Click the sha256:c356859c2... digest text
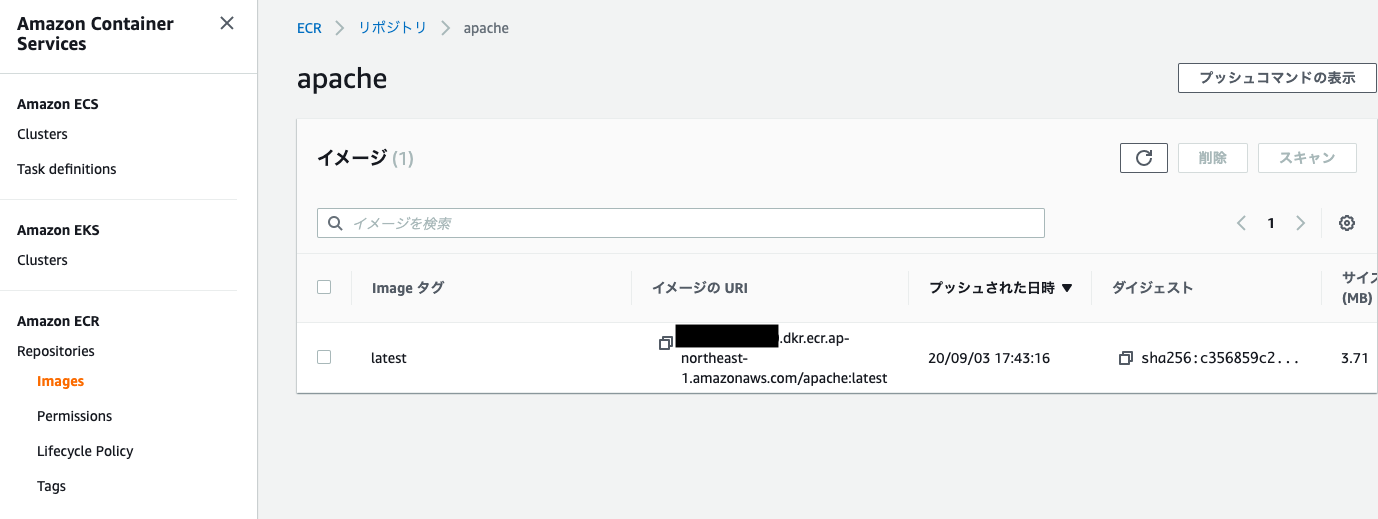This screenshot has height=519, width=1378. [x=1220, y=358]
